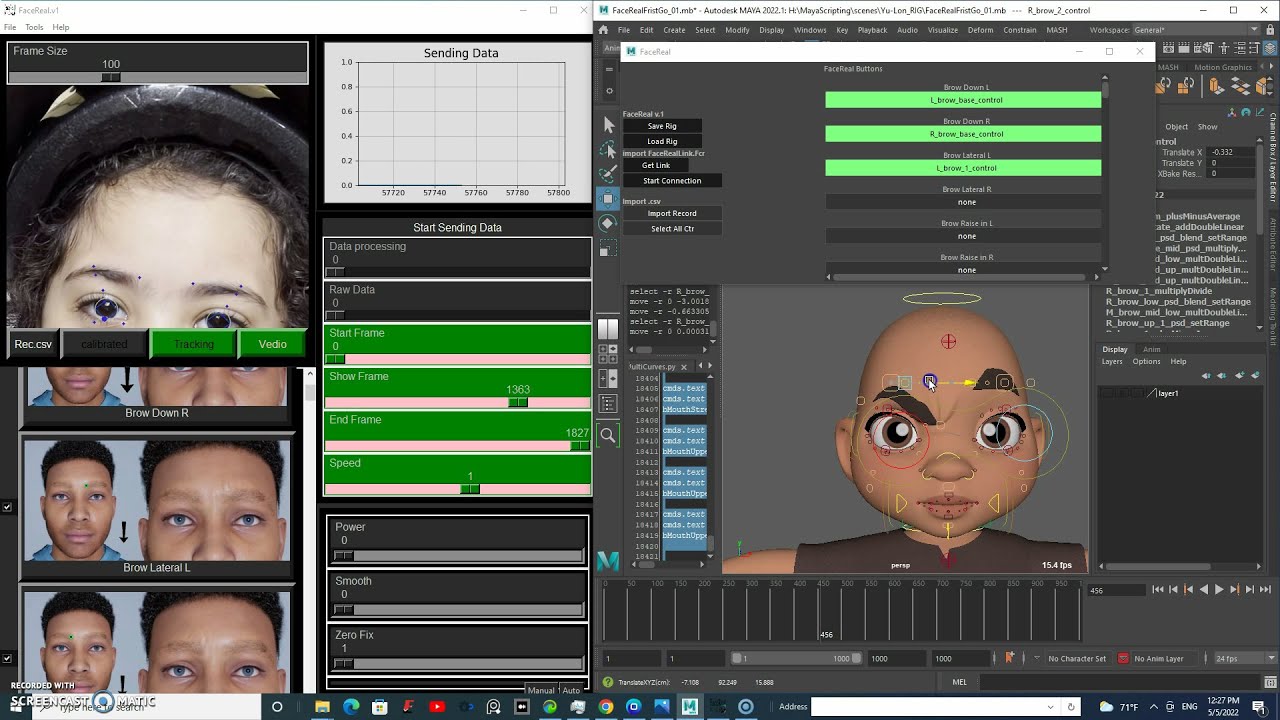Click the MEL command input field
The image size is (1280, 720).
(1120, 682)
